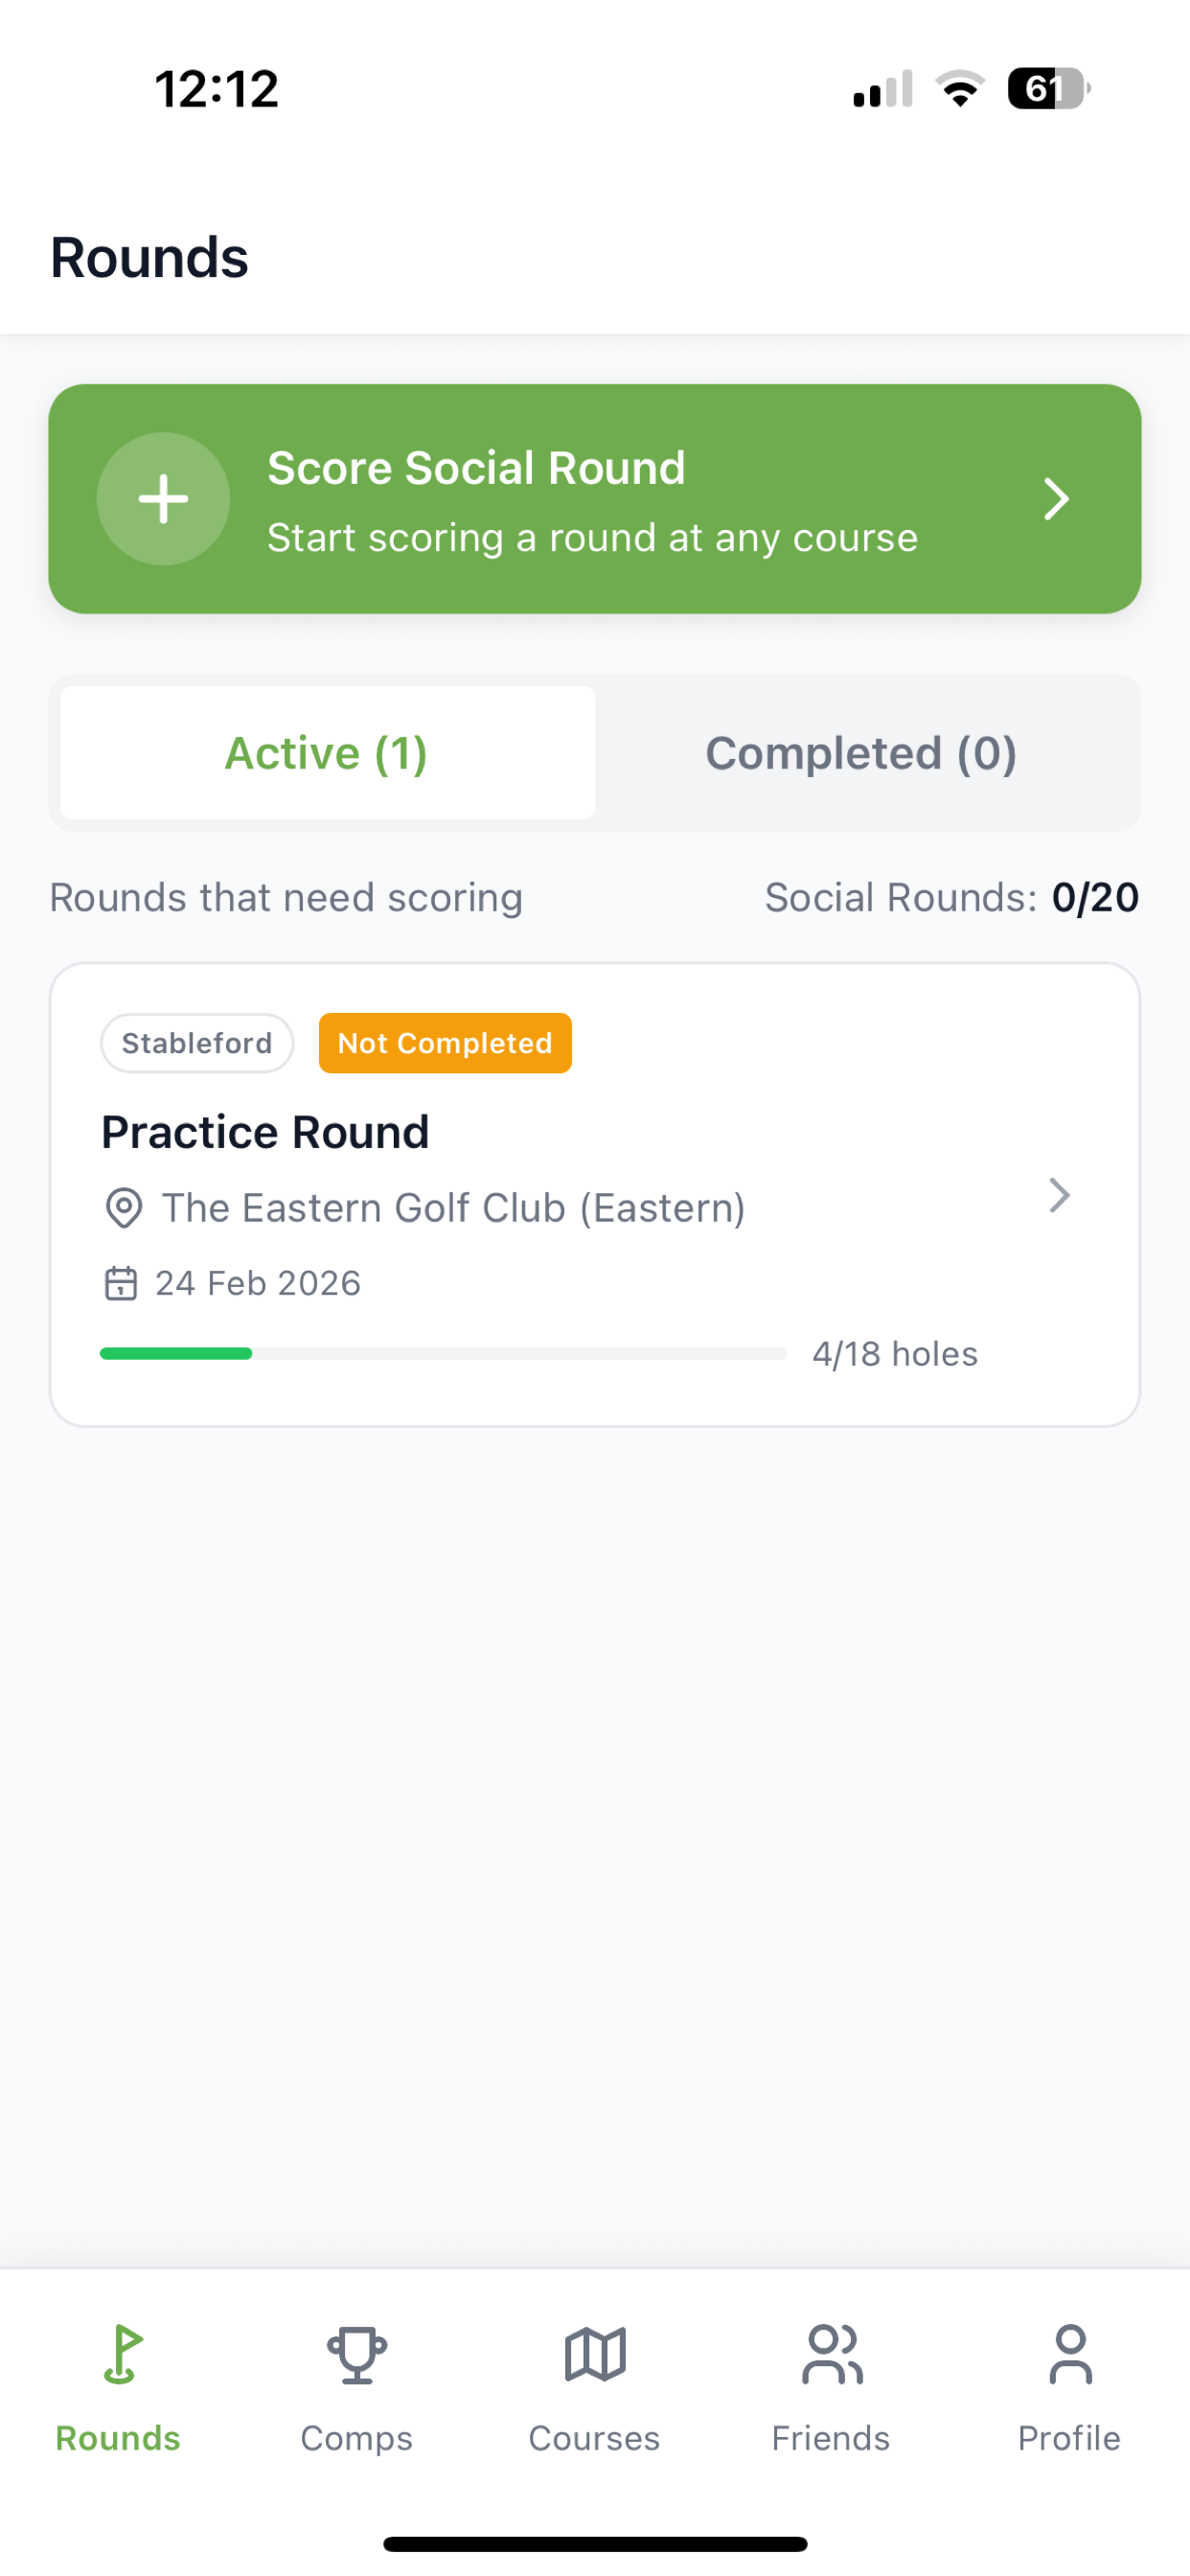Tap the location pin icon beside Eastern Golf Club

tap(123, 1208)
